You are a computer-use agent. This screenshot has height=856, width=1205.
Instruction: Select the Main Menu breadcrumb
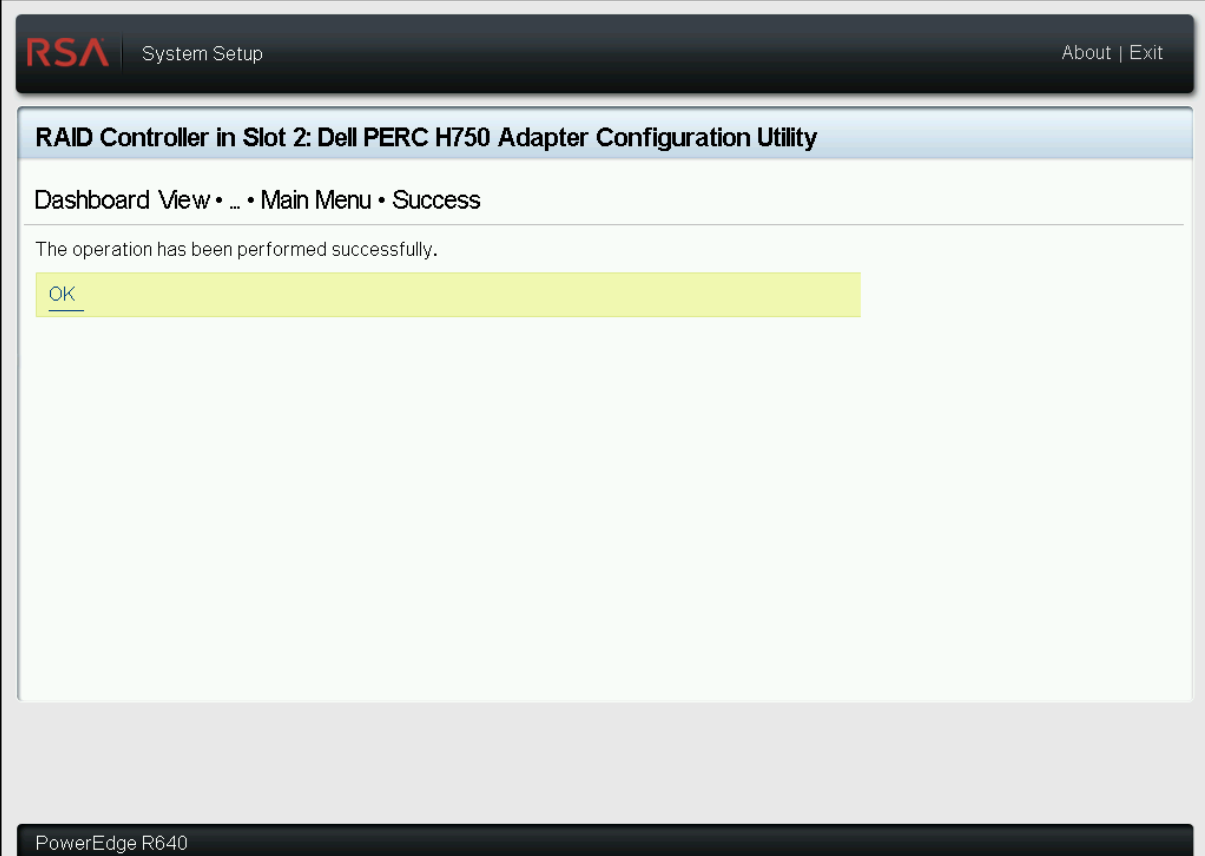[316, 200]
